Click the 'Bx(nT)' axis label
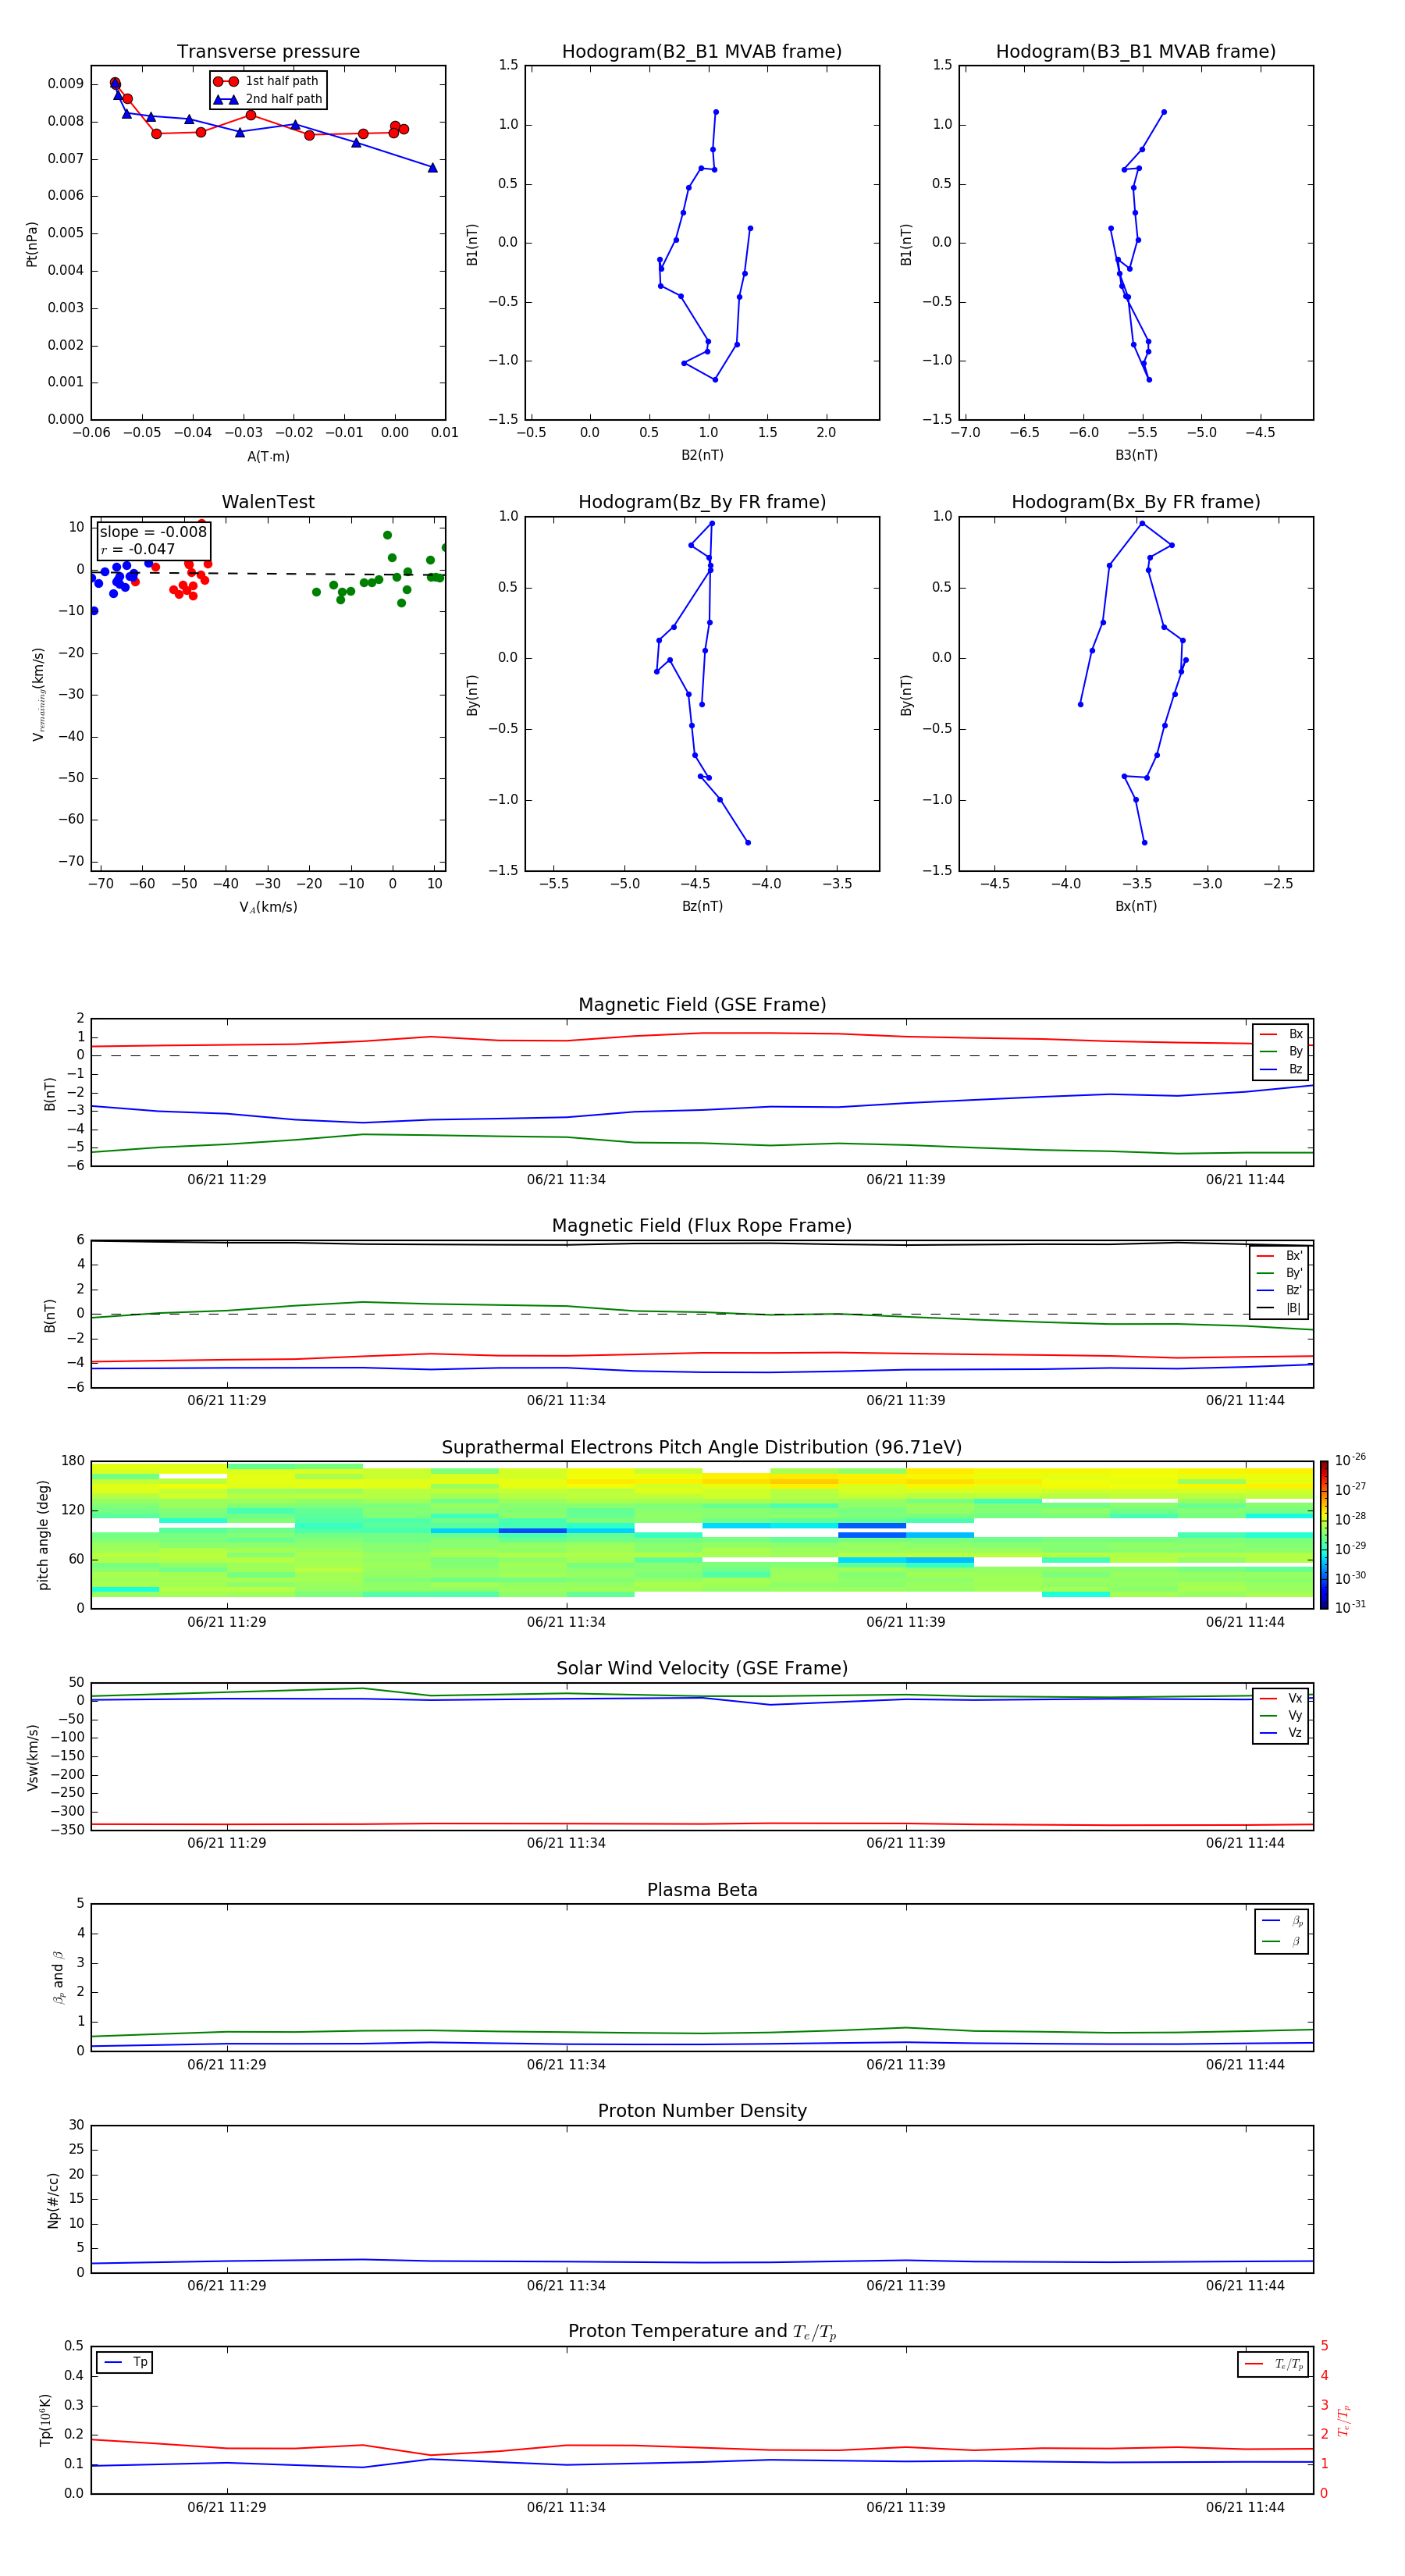The height and width of the screenshot is (2576, 1405). click(1136, 906)
